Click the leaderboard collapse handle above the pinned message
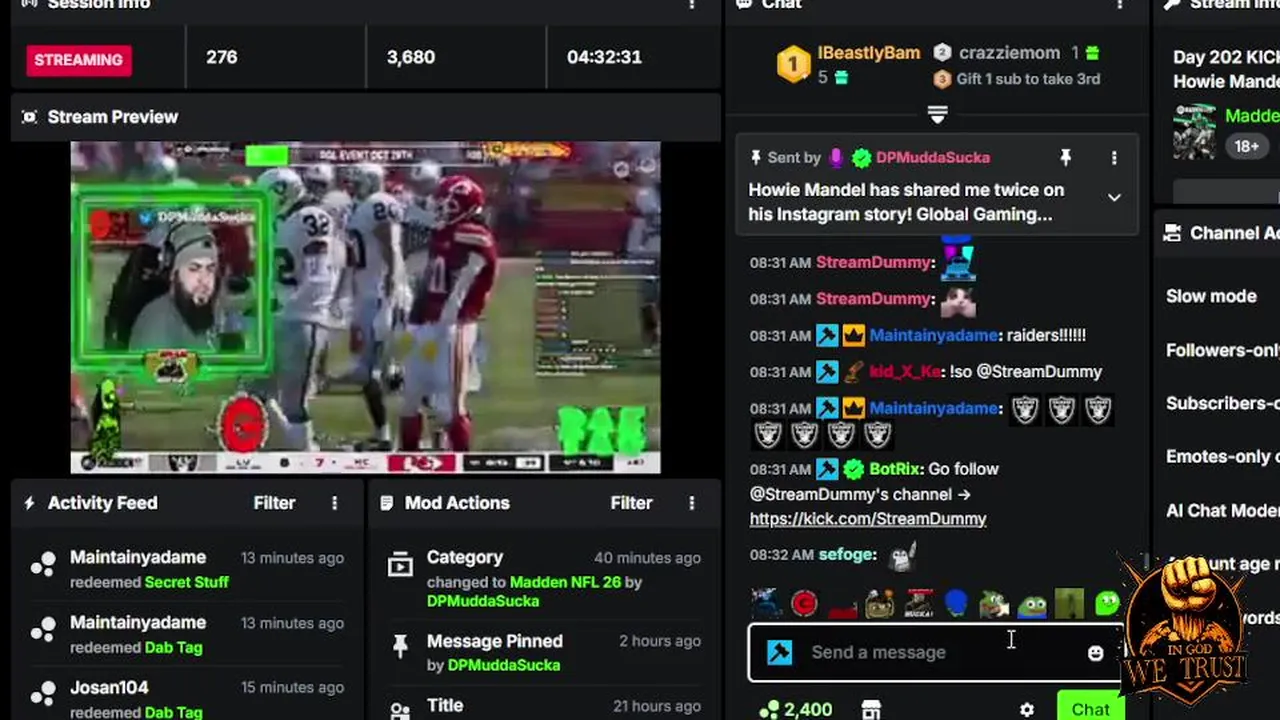Viewport: 1280px width, 720px height. [x=937, y=115]
